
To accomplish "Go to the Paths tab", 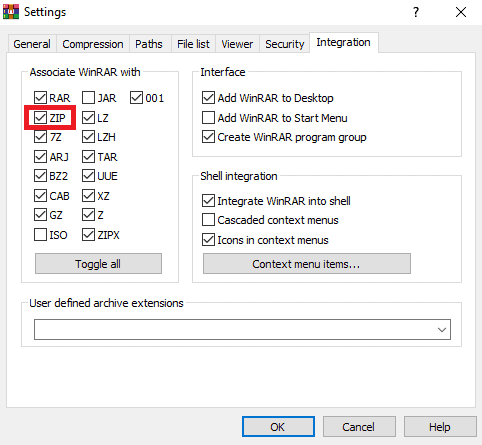I will click(149, 44).
